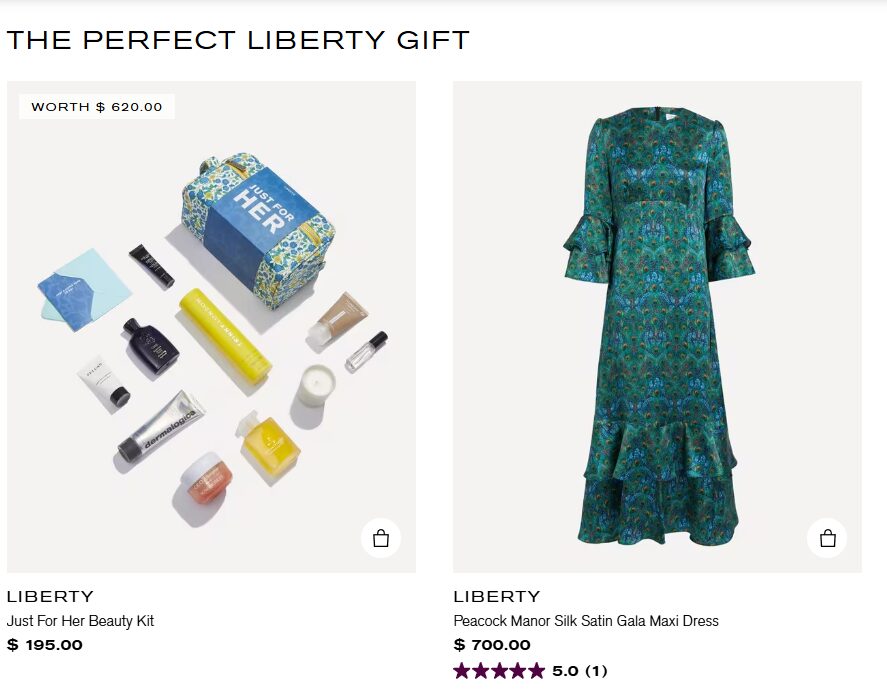Click the white candle in the kit photo
The height and width of the screenshot is (693, 887).
pos(316,386)
